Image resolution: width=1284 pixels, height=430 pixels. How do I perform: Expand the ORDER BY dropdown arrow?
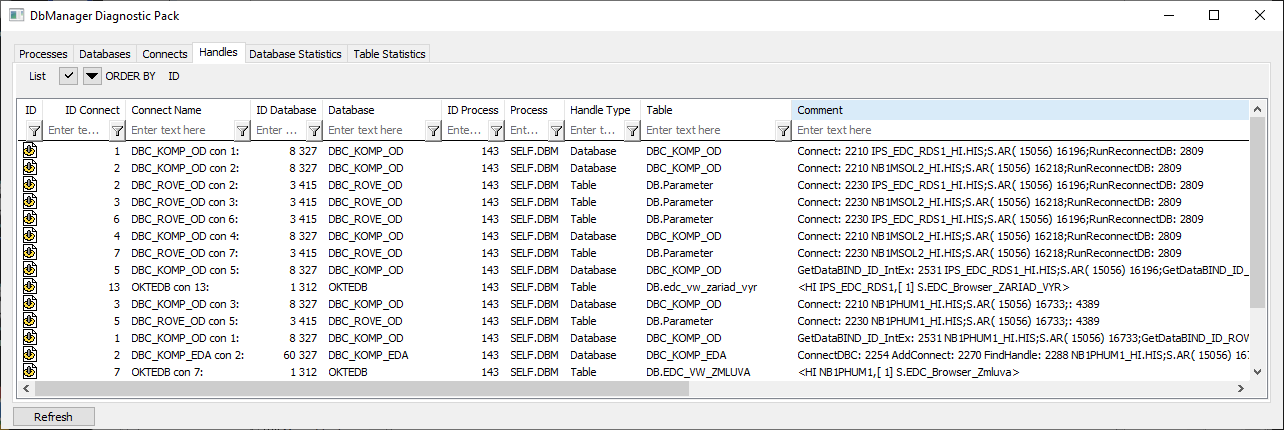[x=92, y=76]
